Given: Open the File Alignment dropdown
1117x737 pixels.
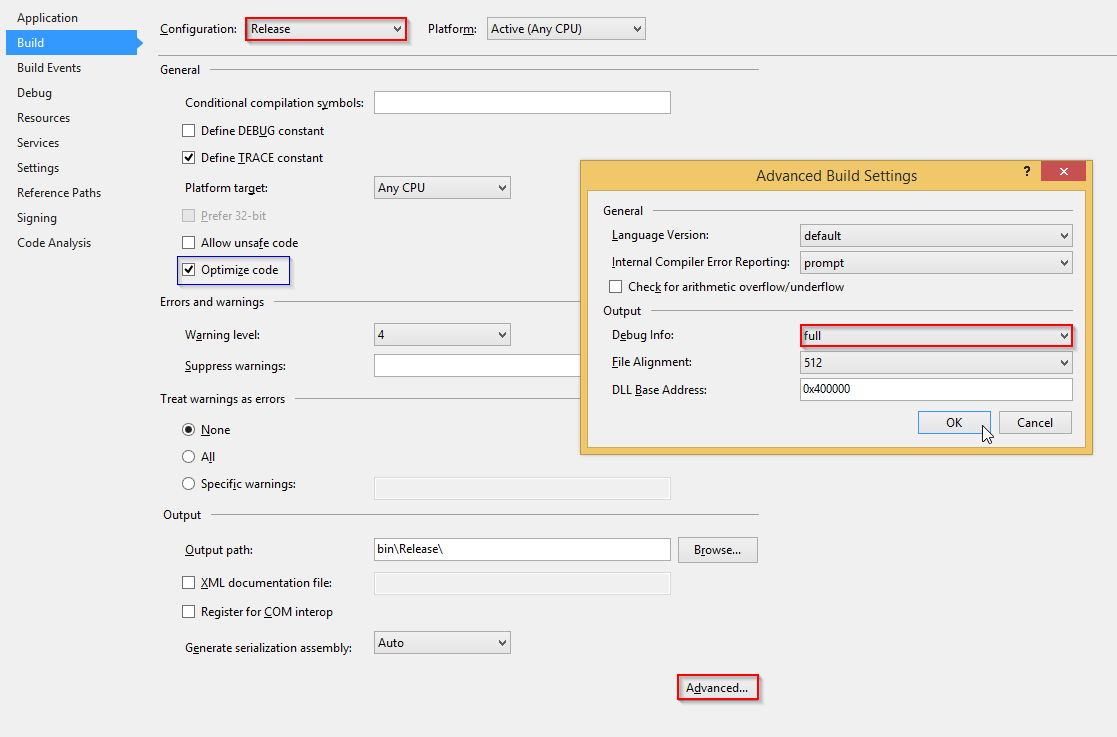Looking at the screenshot, I should pos(936,362).
